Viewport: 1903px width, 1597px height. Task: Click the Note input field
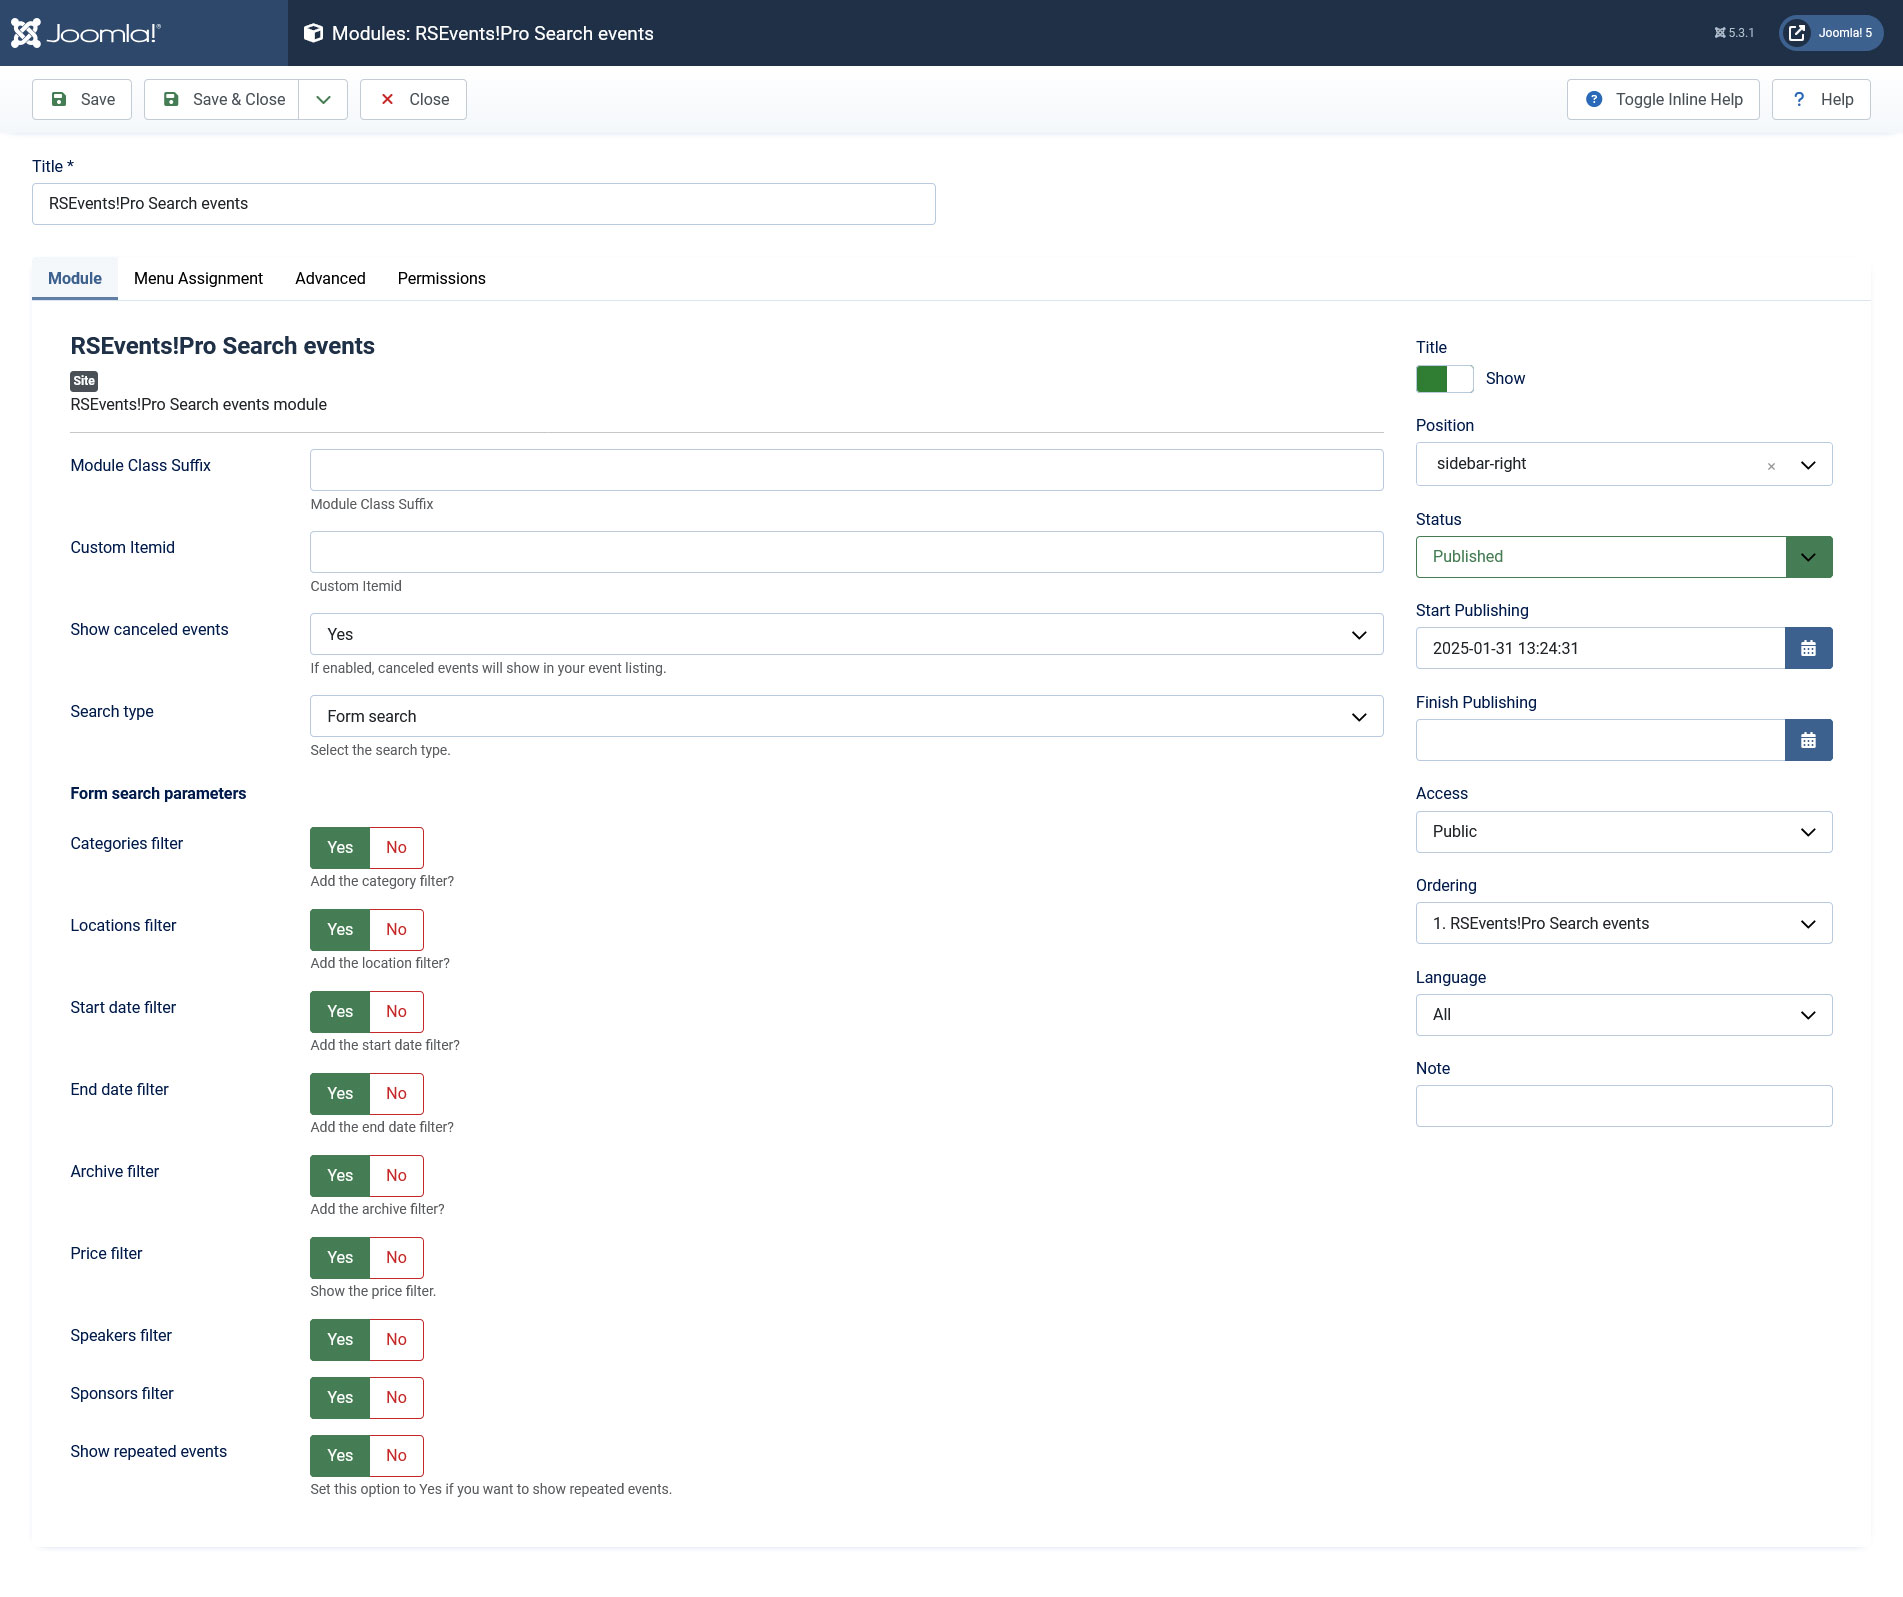pos(1624,1106)
